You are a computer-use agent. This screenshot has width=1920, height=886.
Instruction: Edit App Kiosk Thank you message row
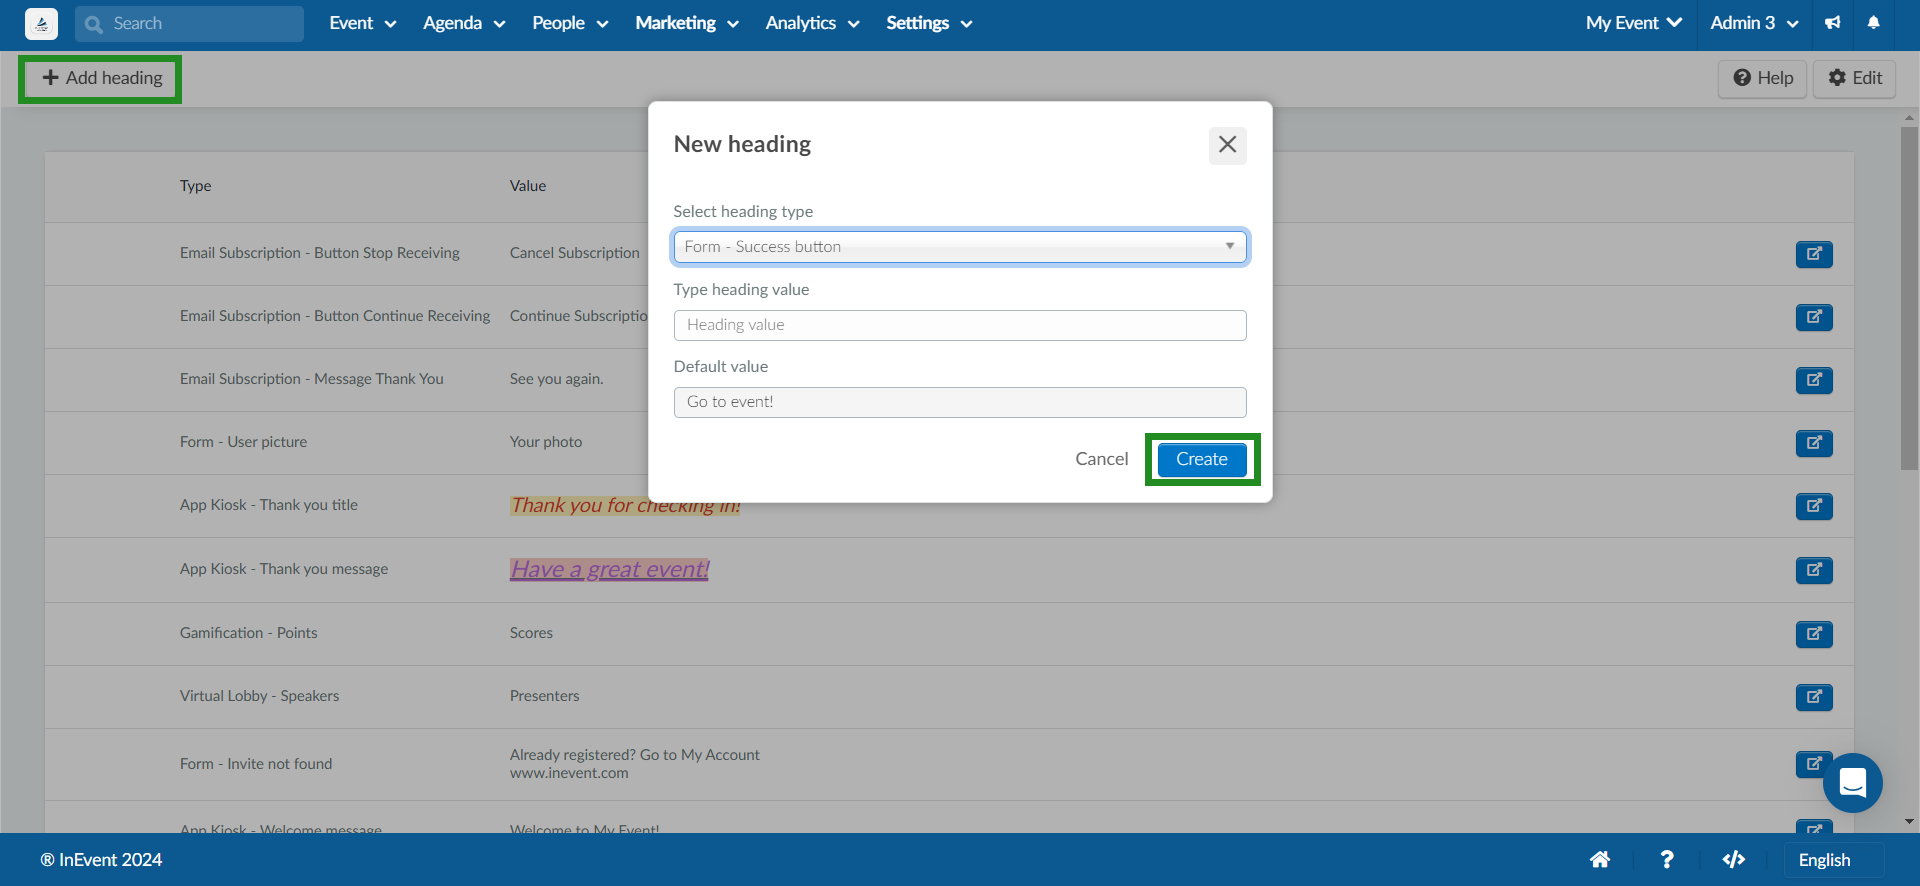(1814, 570)
